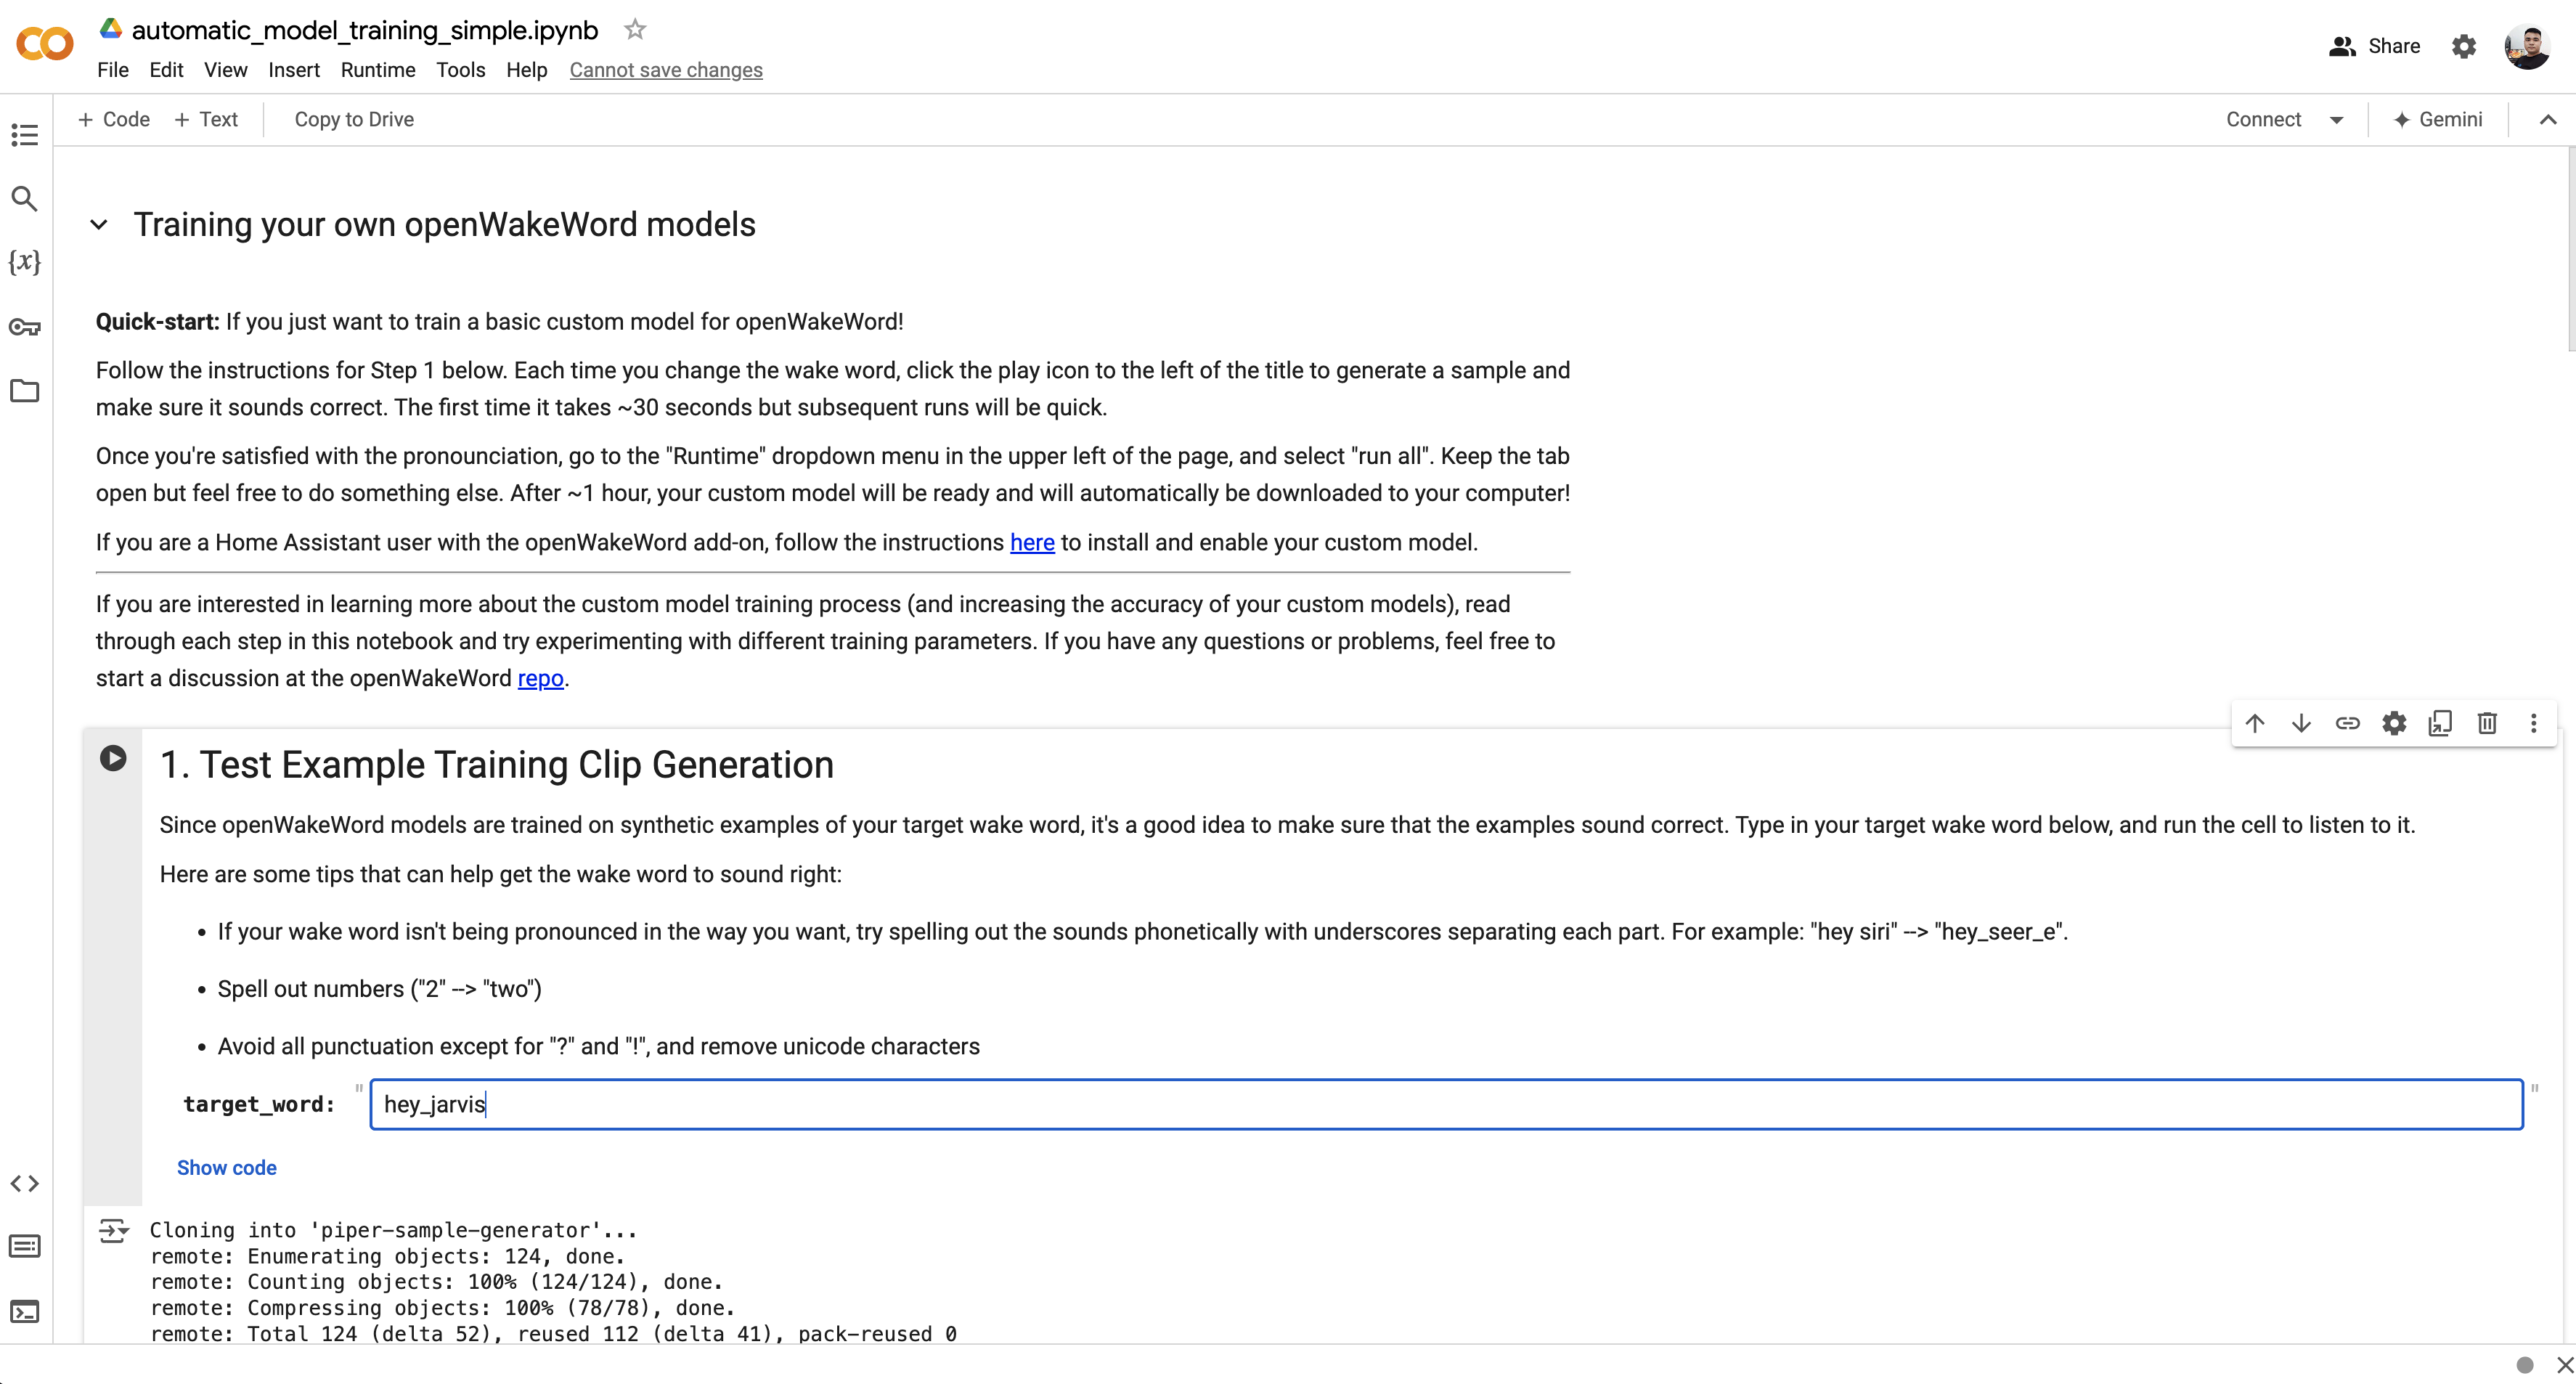This screenshot has width=2576, height=1384.
Task: Open the terminal panel icon
Action: coord(24,1311)
